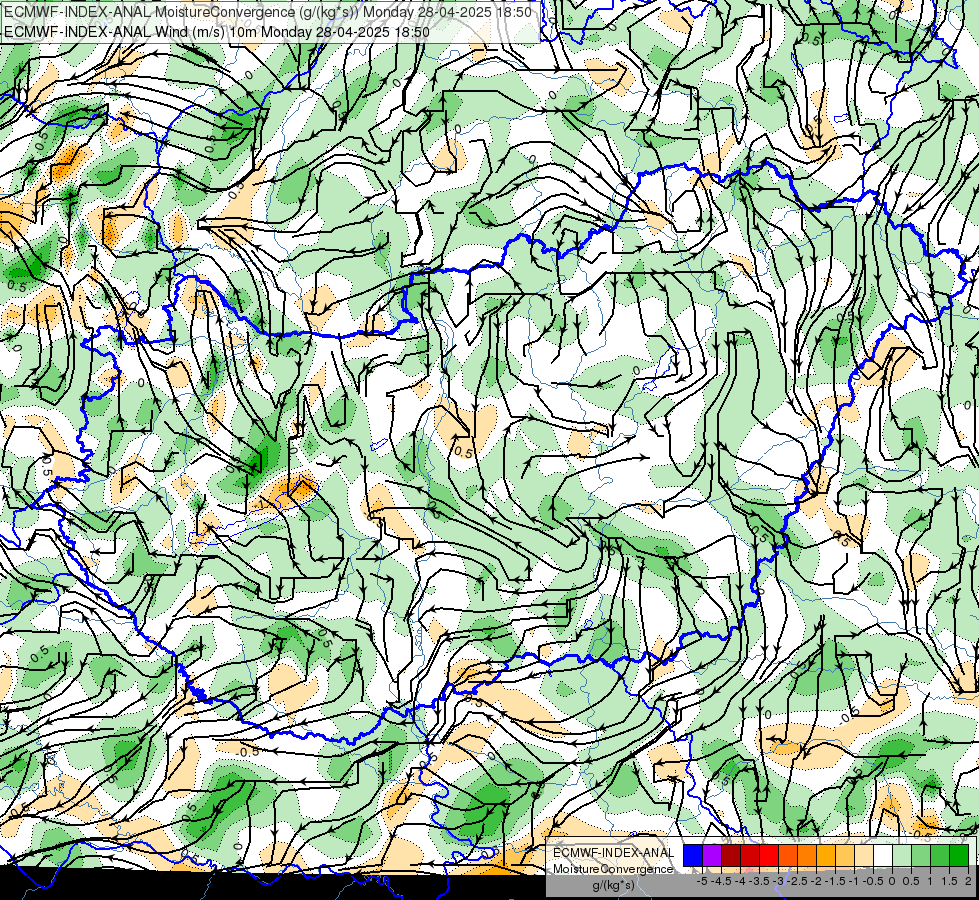Click the -1 tick label on legend scale
979x900 pixels.
coord(854,881)
